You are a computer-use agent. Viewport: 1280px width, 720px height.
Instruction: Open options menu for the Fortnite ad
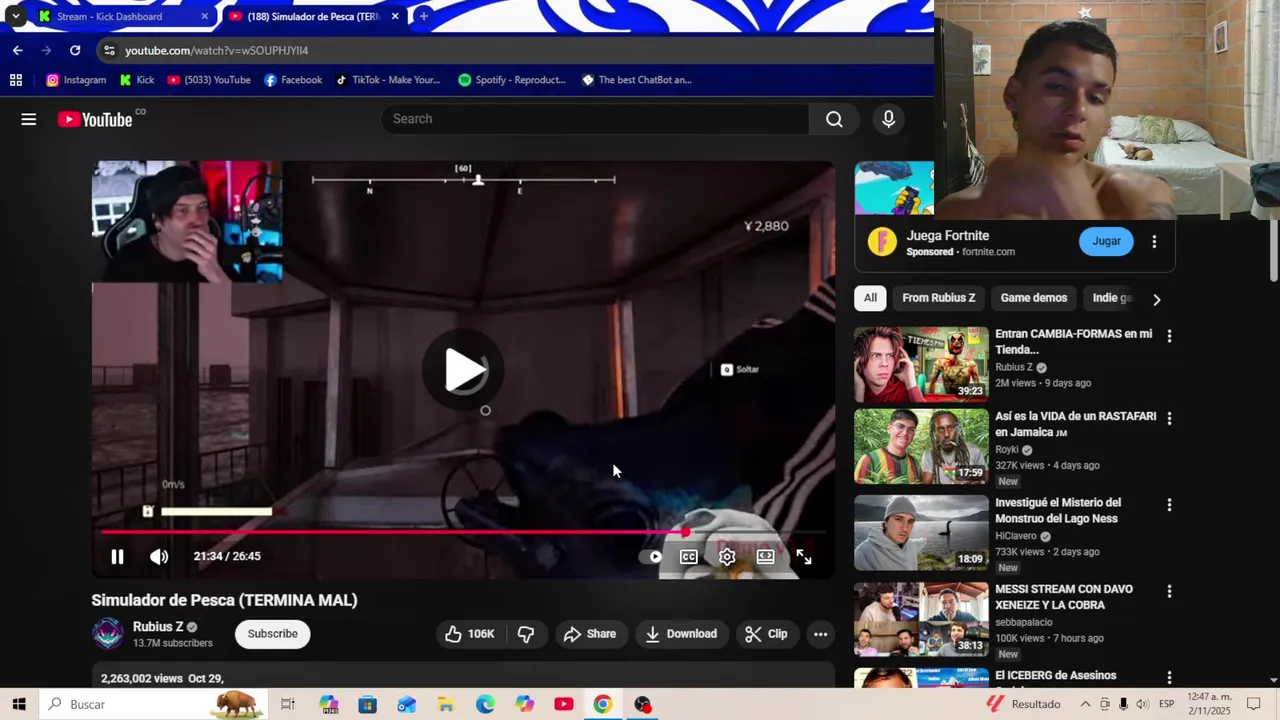pyautogui.click(x=1154, y=241)
